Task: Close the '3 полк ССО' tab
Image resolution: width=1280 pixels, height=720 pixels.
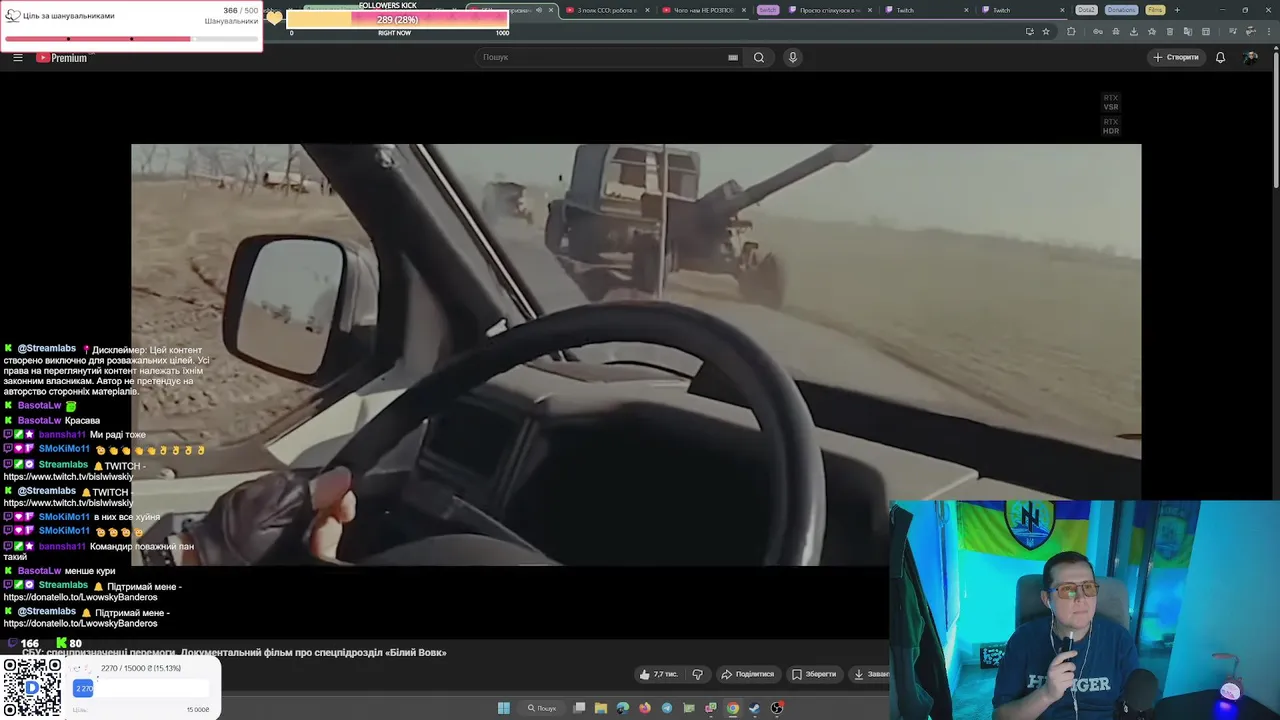Action: (647, 10)
